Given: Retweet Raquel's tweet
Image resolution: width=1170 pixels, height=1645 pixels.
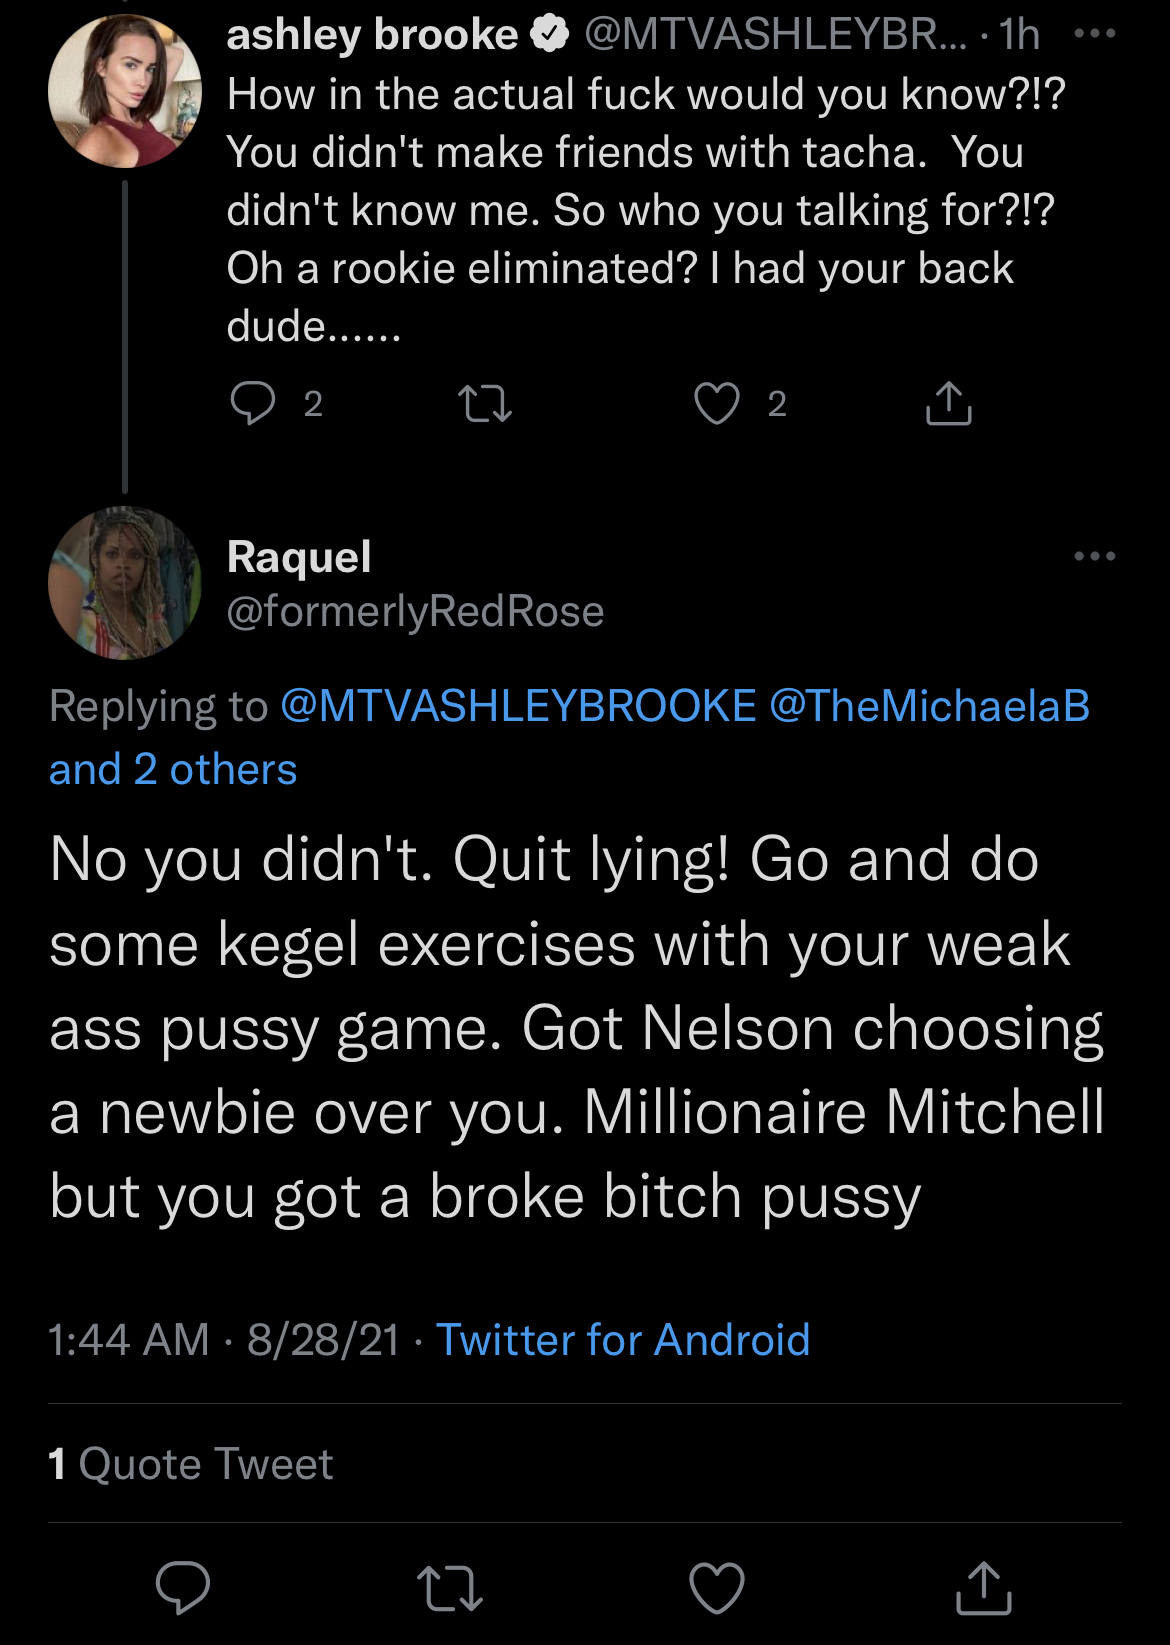Looking at the screenshot, I should pos(450,1588).
